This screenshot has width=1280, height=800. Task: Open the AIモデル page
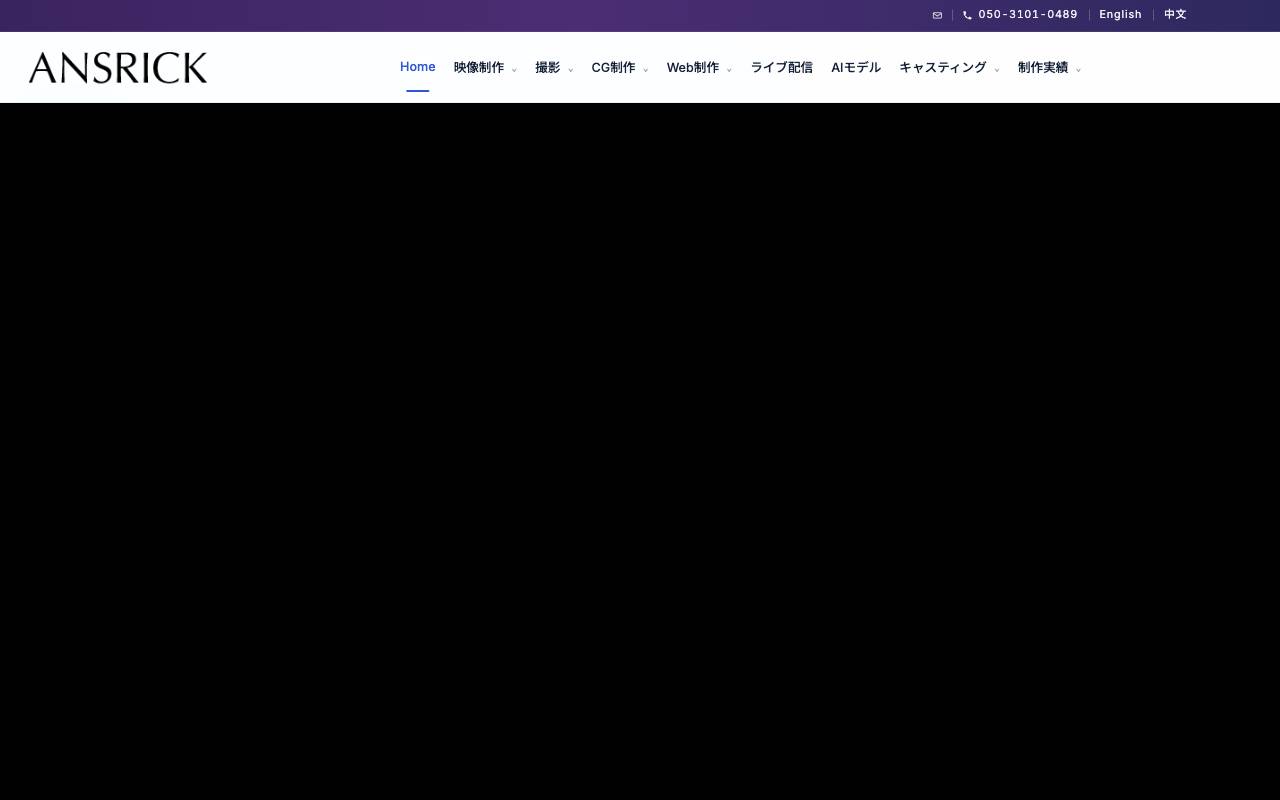(x=856, y=68)
